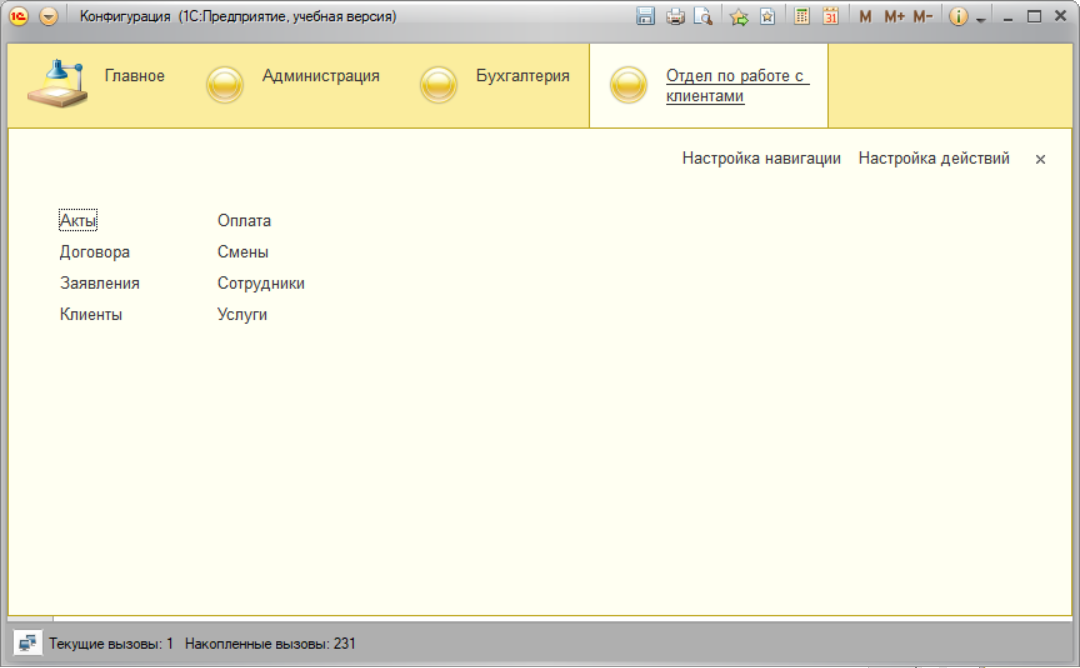Open Print Preview from the toolbar
The height and width of the screenshot is (668, 1080).
coord(703,17)
